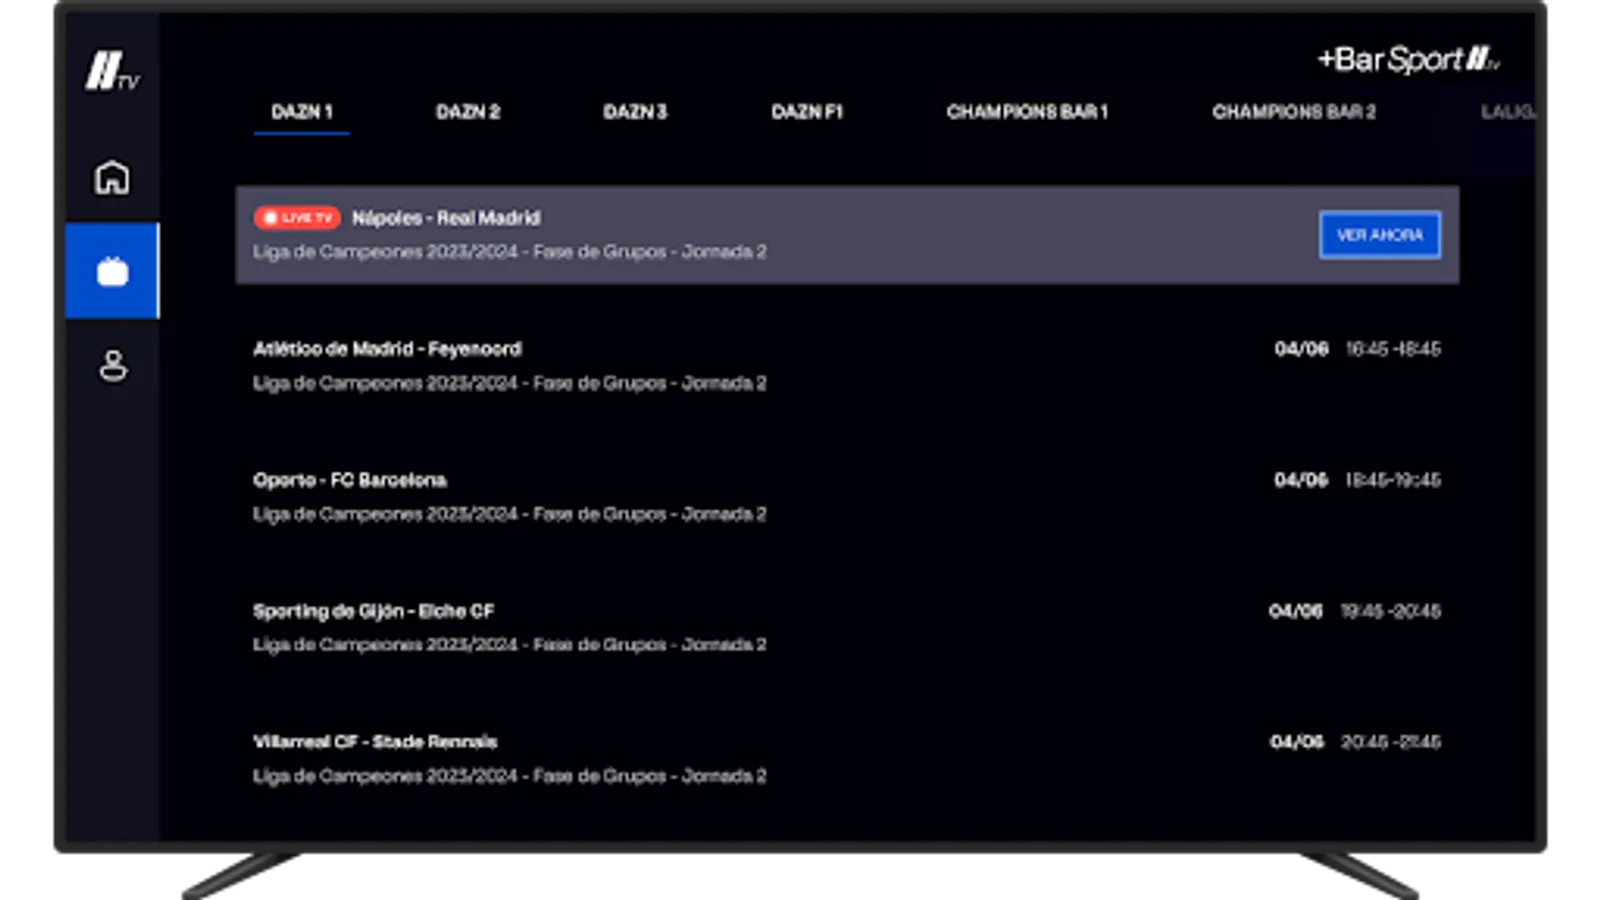Click the DAZN TV logo
Viewport: 1600px width, 900px height.
tap(112, 72)
